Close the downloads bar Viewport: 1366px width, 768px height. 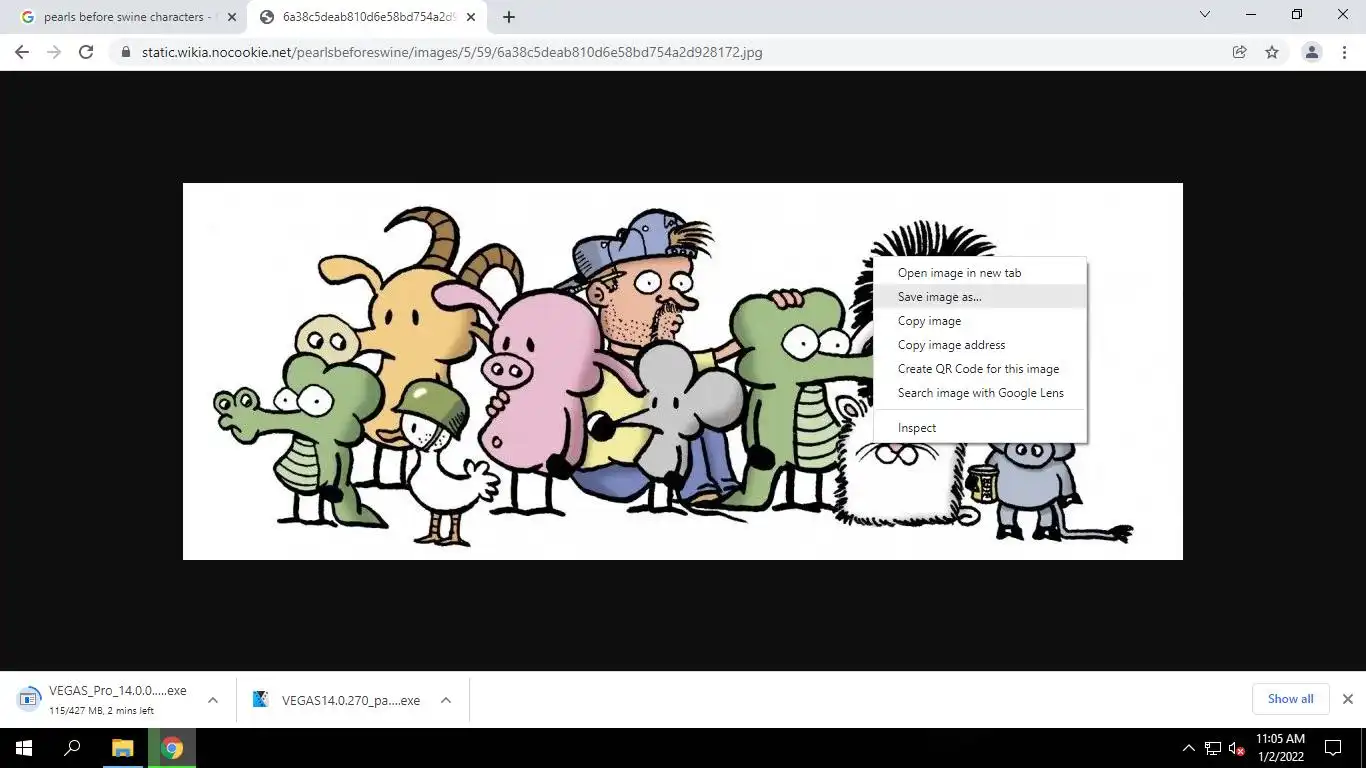pos(1348,699)
